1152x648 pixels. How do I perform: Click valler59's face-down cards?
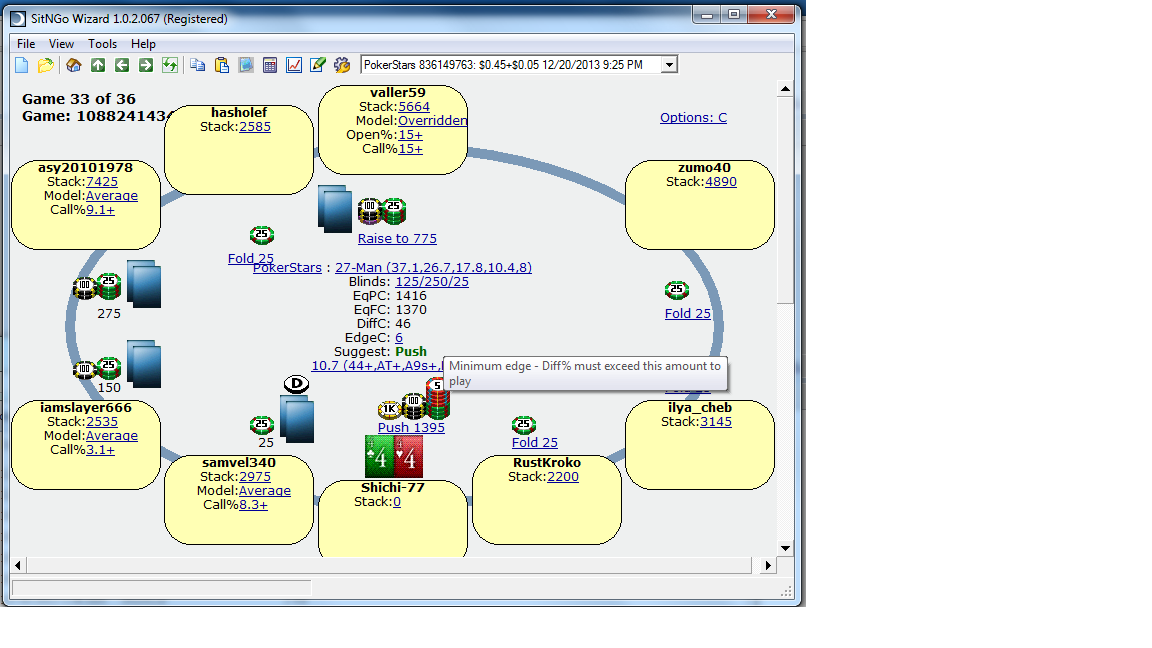pyautogui.click(x=335, y=209)
